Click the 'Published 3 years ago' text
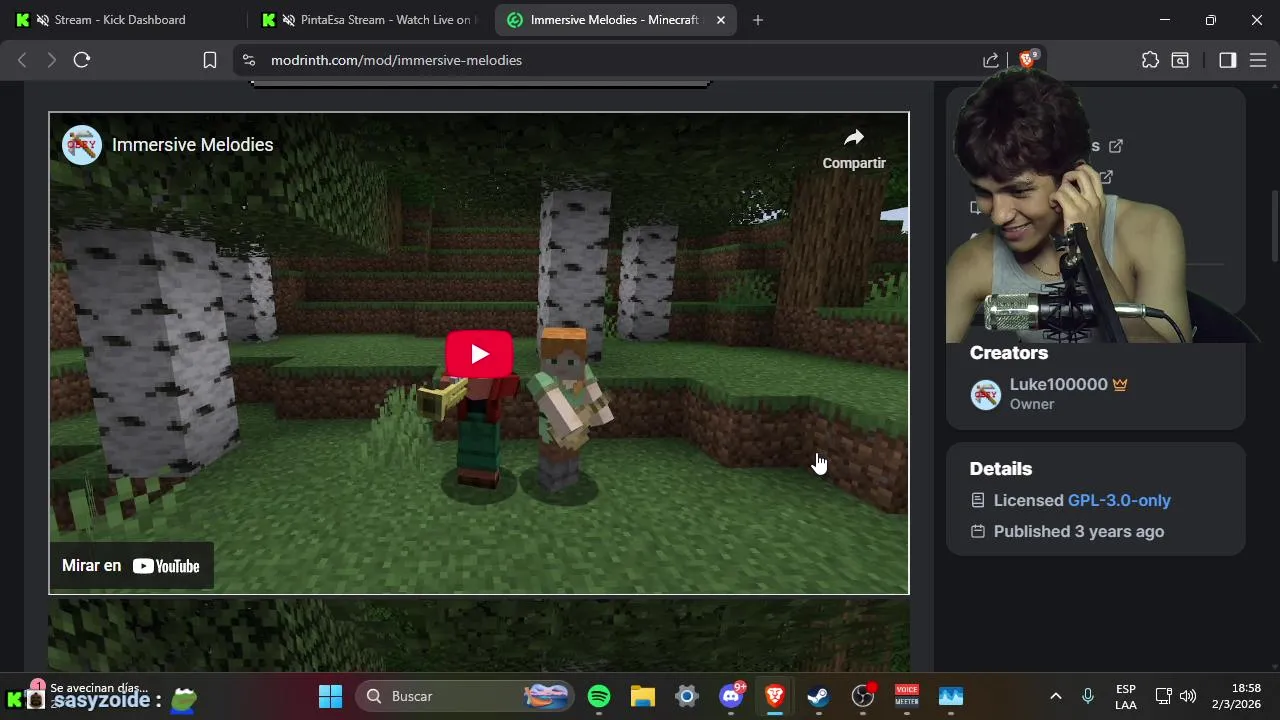Screen dimensions: 1280x720 1079,532
